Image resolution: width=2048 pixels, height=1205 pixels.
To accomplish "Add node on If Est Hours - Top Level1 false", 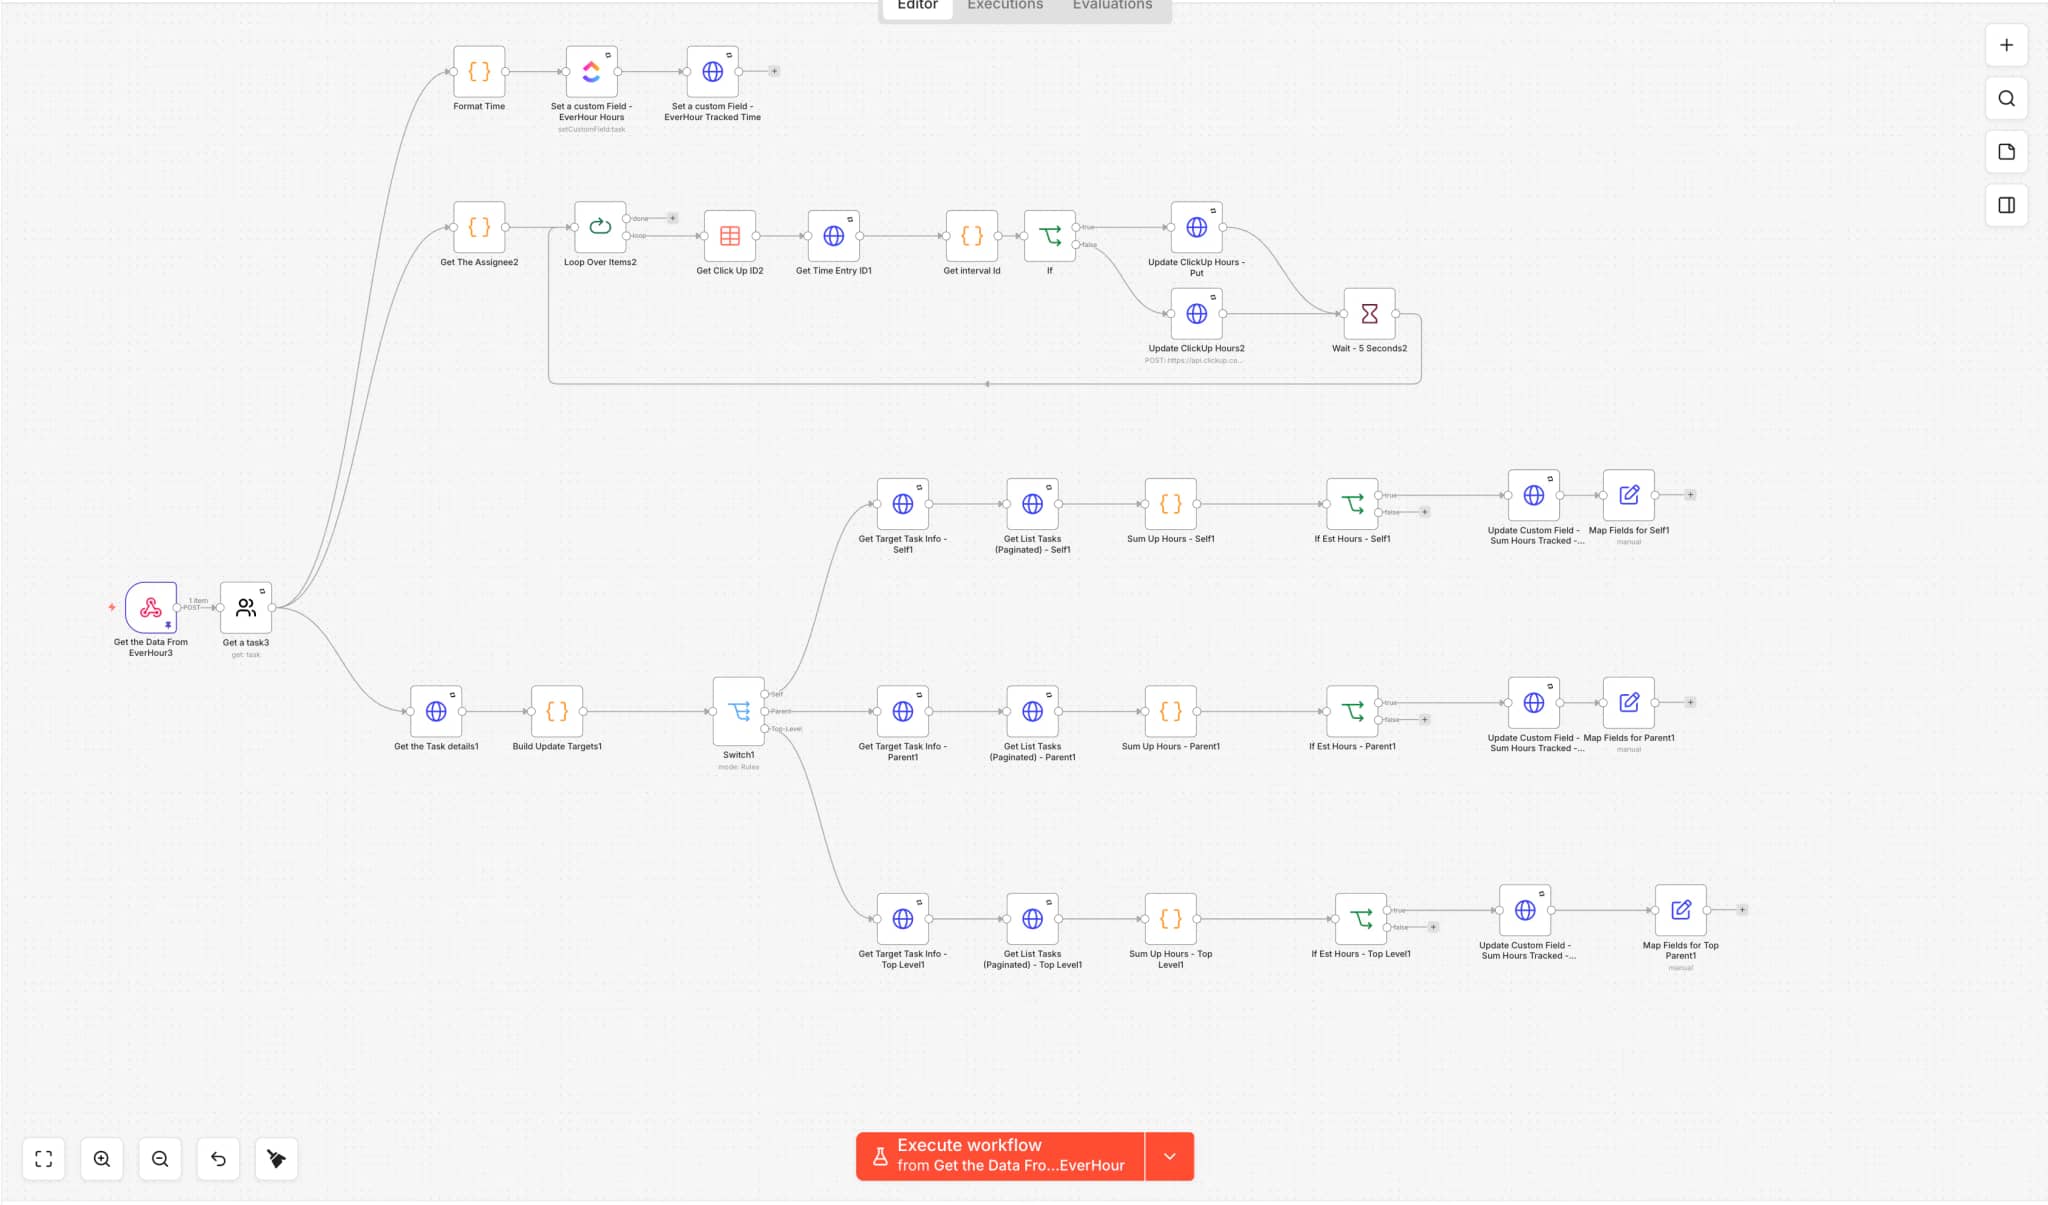I will pyautogui.click(x=1433, y=927).
